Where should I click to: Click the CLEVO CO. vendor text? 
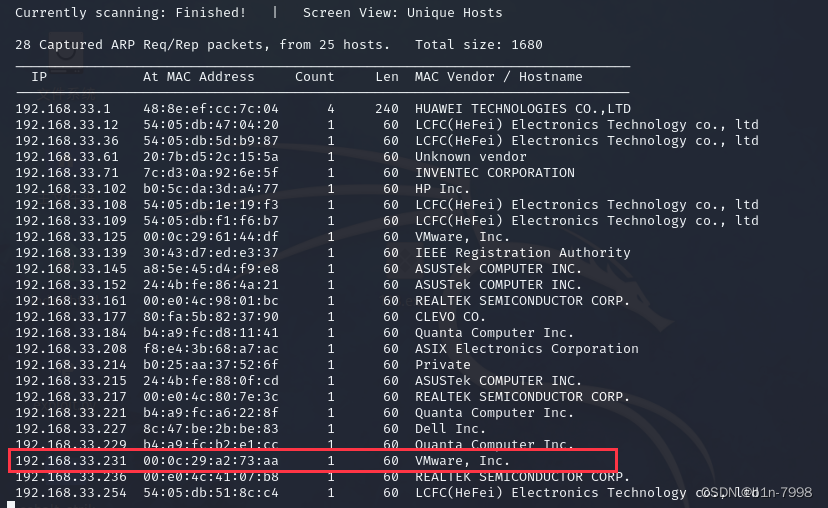(x=450, y=316)
